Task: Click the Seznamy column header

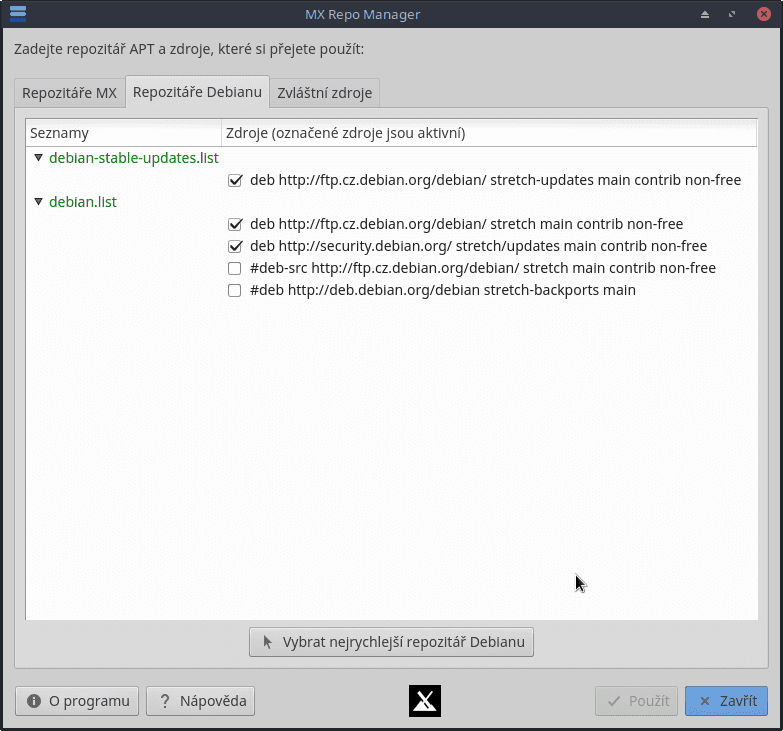Action: click(123, 133)
